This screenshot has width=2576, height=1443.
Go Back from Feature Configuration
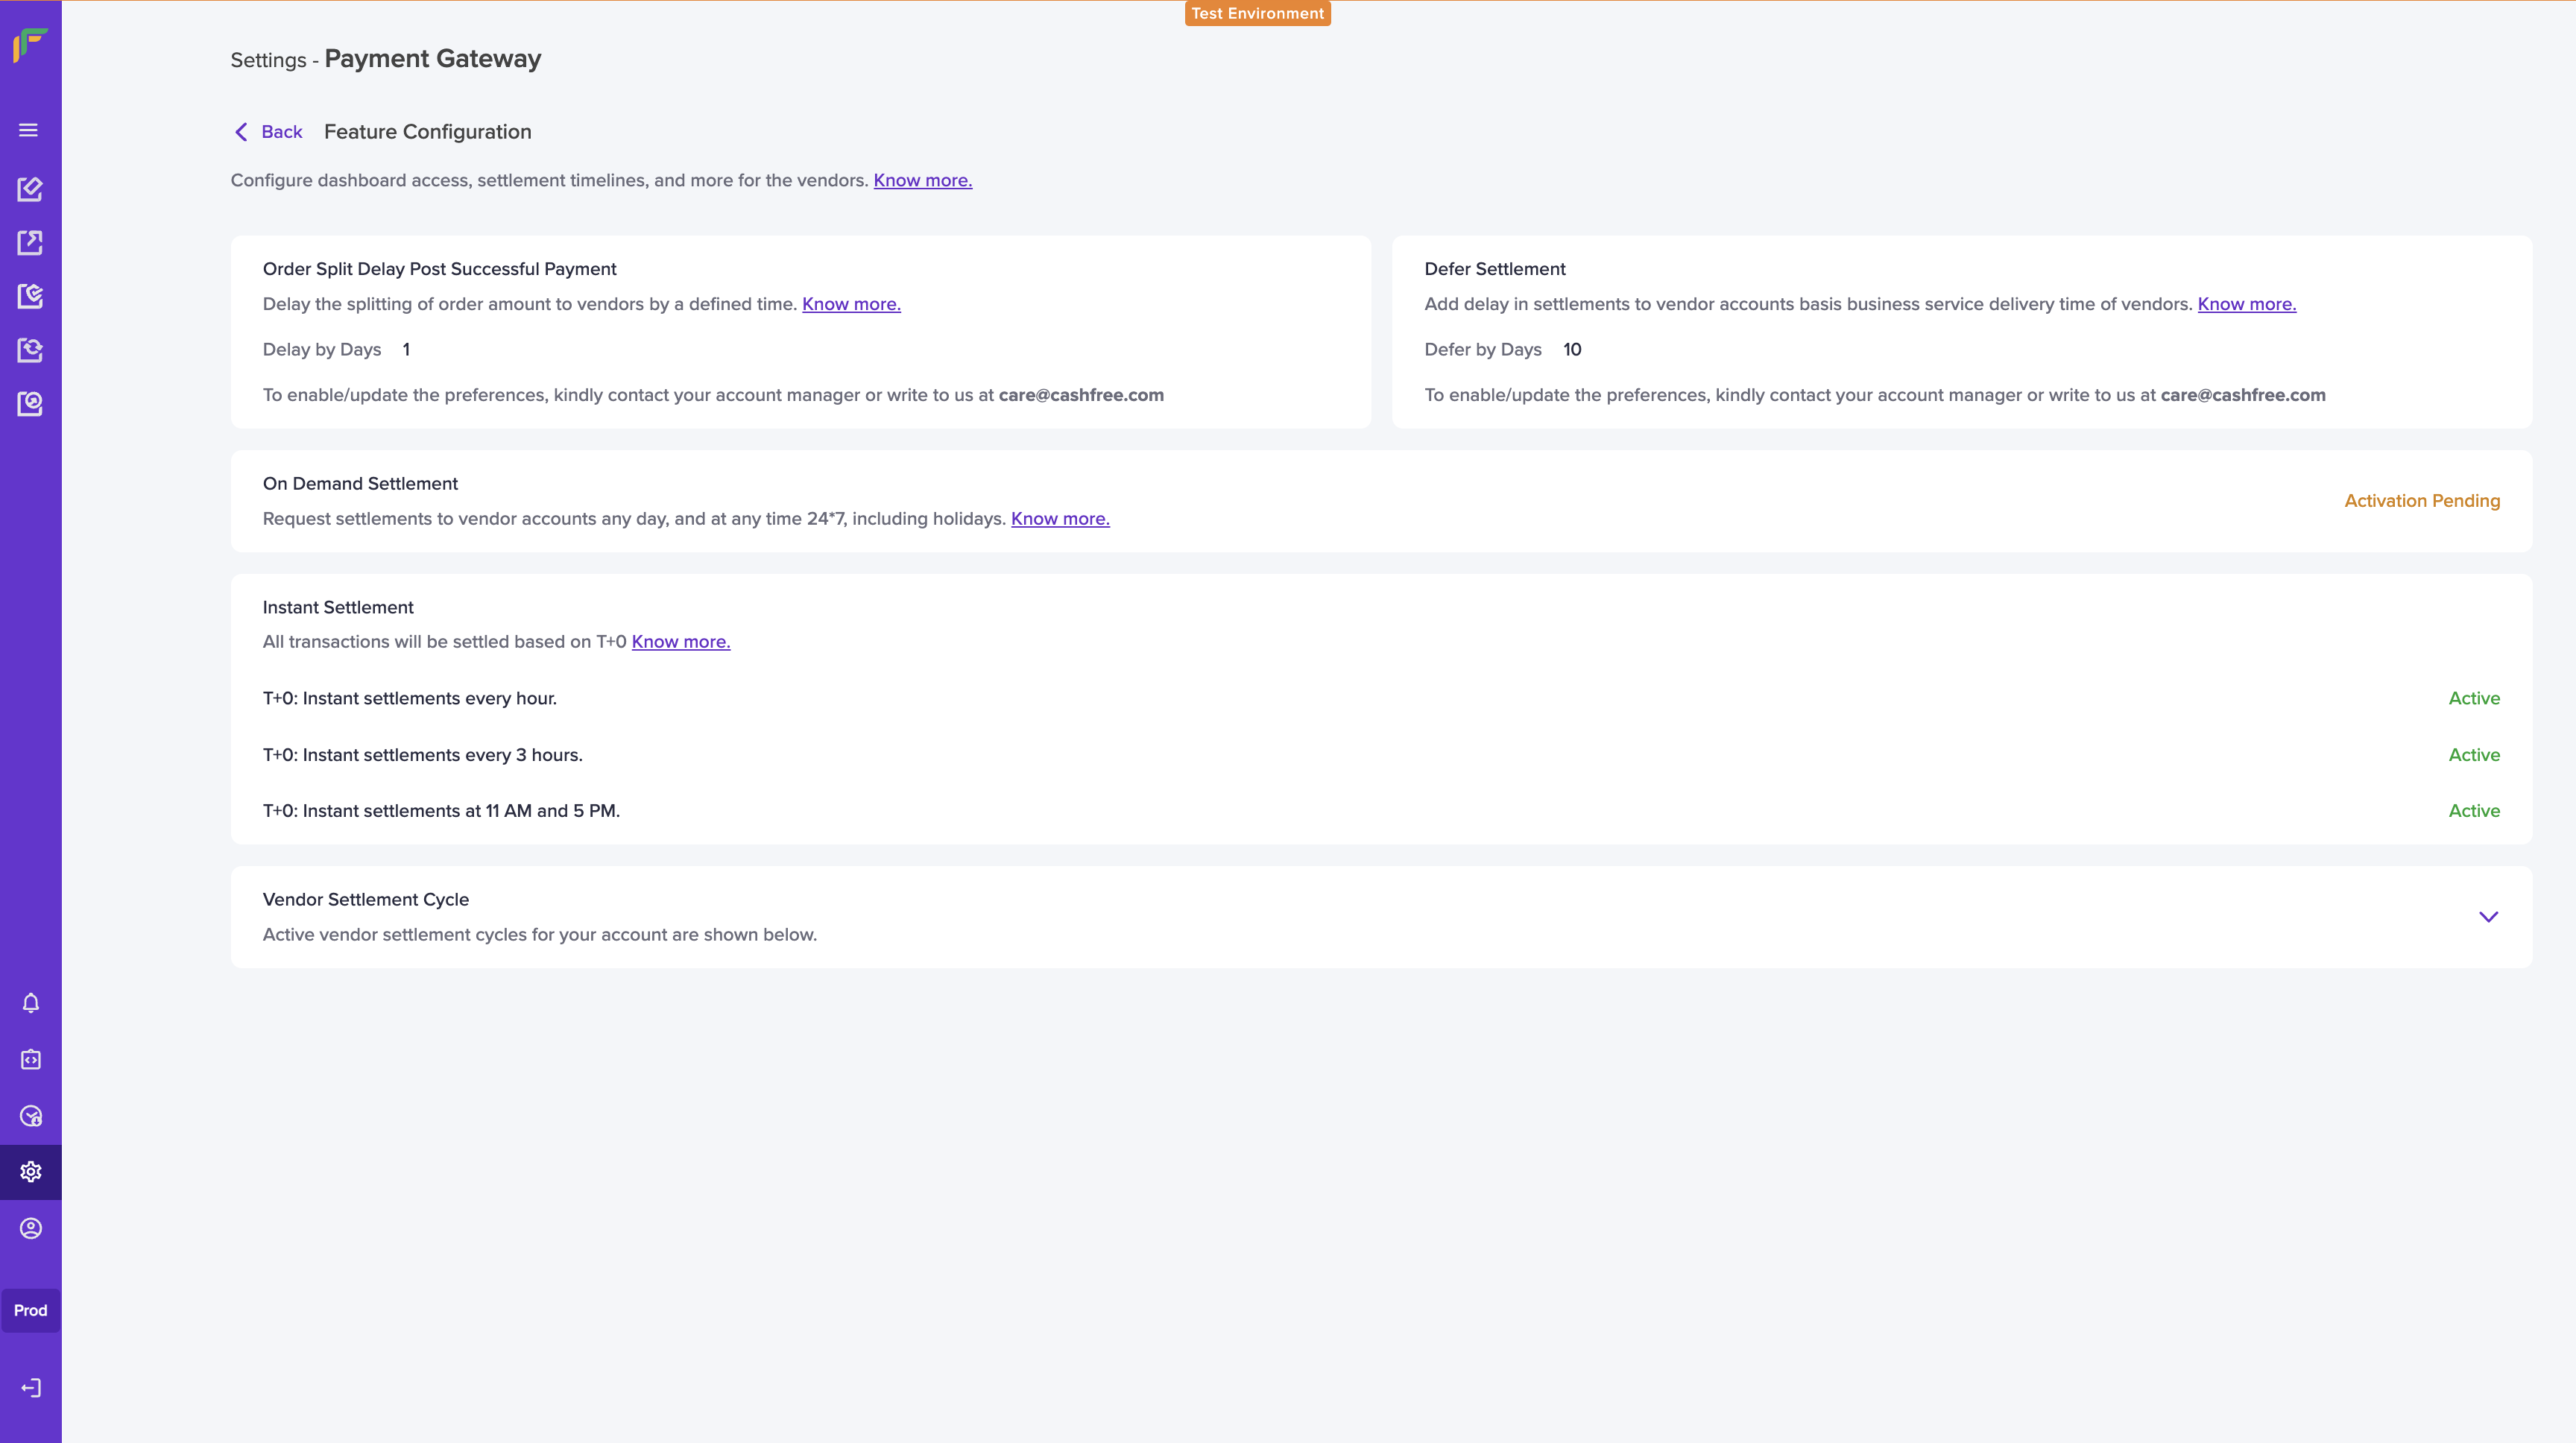tap(268, 132)
